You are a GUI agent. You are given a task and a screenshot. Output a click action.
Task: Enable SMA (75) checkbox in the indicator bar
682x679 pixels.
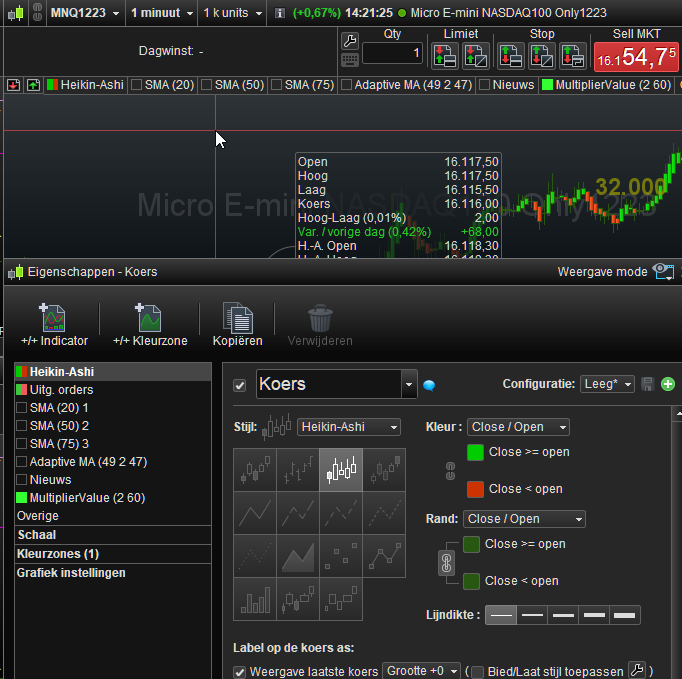[277, 85]
